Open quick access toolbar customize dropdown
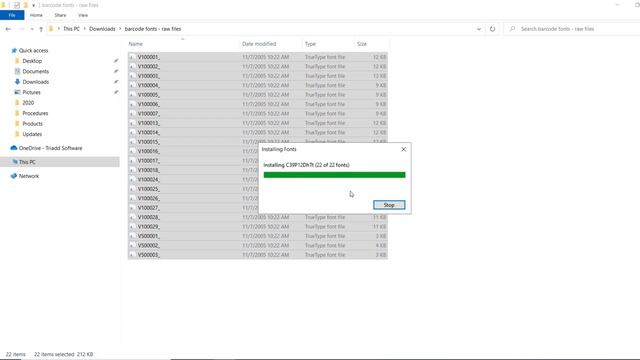The image size is (640, 360). point(33,5)
